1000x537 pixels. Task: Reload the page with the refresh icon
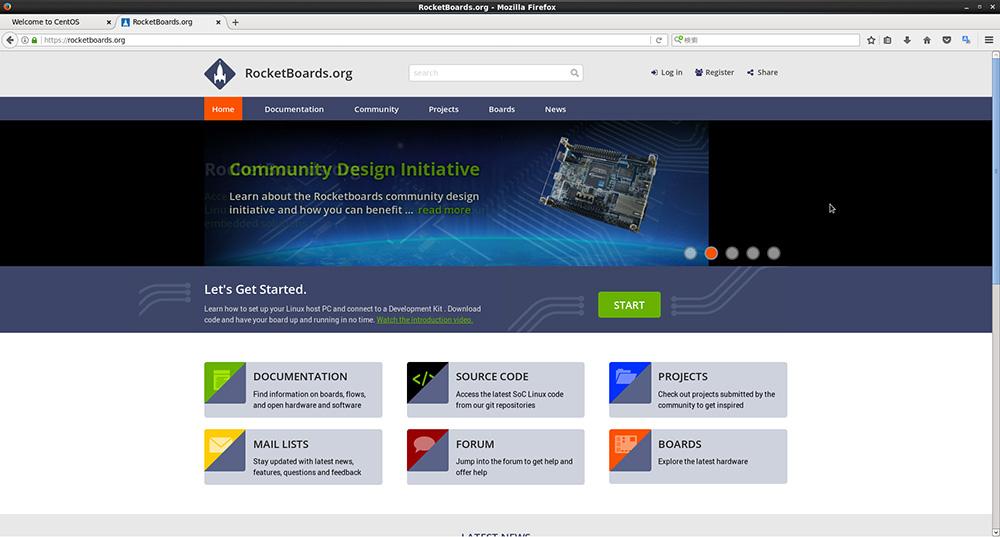(659, 40)
